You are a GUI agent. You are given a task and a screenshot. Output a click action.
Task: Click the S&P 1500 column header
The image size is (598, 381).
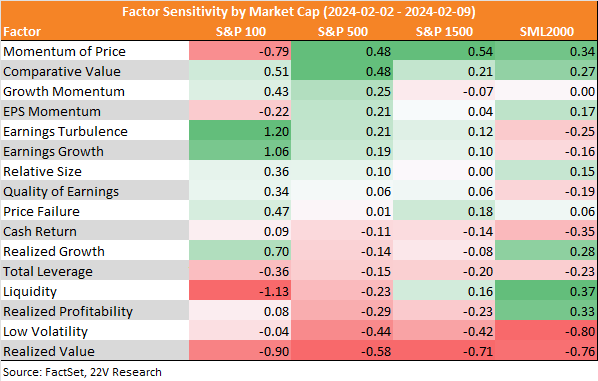(444, 32)
